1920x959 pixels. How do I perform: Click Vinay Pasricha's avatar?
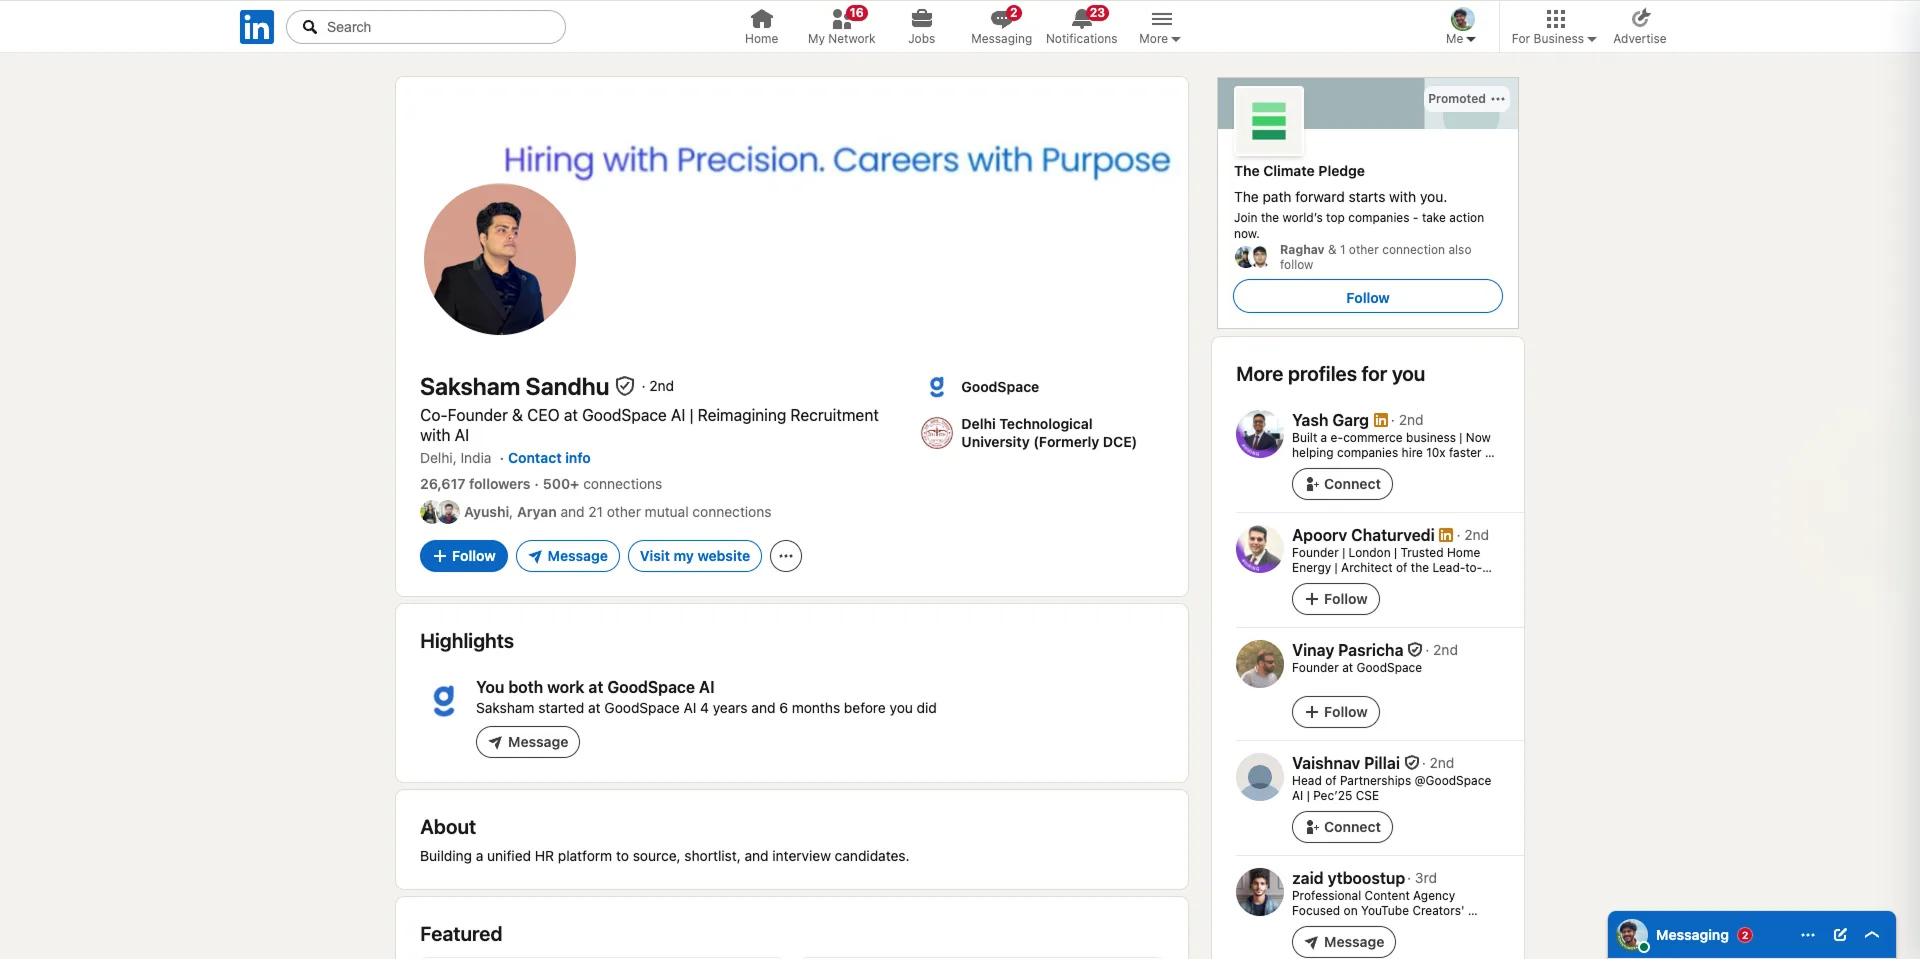[1260, 664]
